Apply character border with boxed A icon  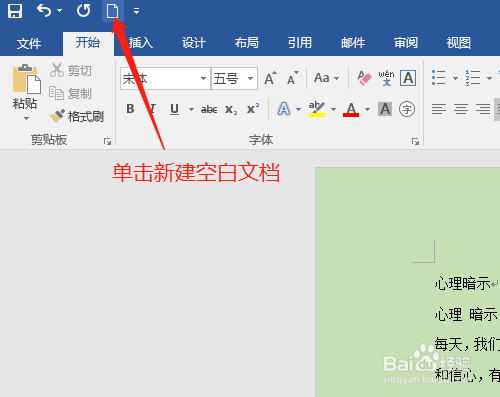coord(408,78)
